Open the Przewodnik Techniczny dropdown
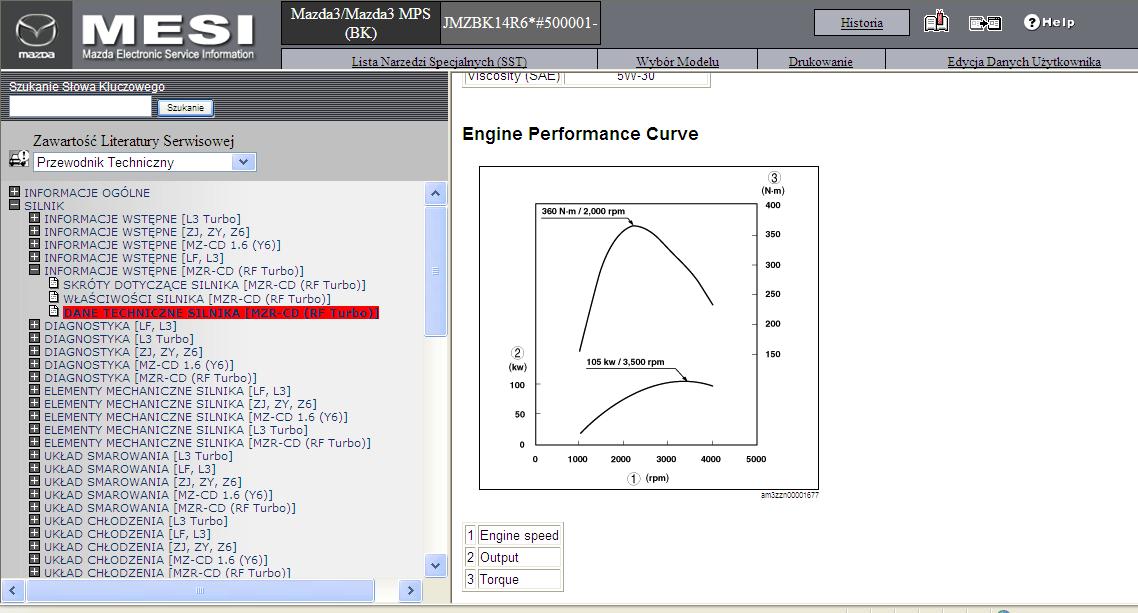Screen dimensions: 1138x613 point(243,162)
